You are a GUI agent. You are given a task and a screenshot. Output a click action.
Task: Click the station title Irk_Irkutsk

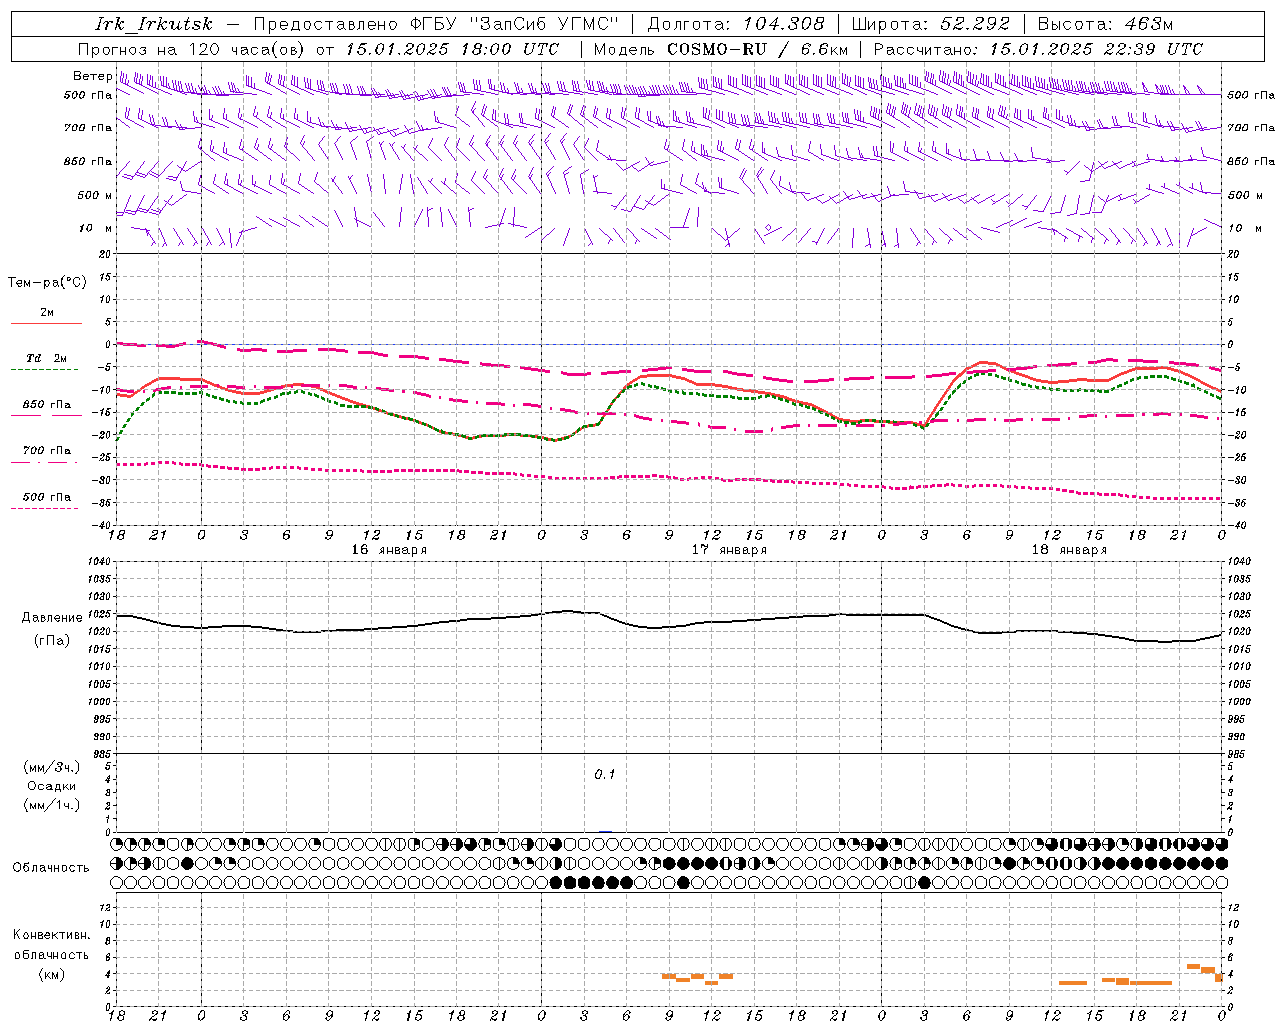154,24
